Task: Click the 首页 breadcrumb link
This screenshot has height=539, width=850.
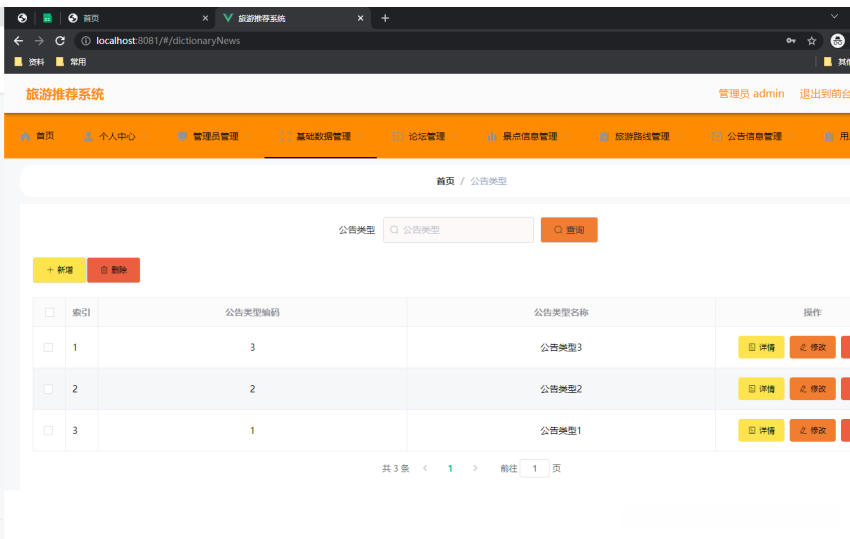Action: coord(445,181)
